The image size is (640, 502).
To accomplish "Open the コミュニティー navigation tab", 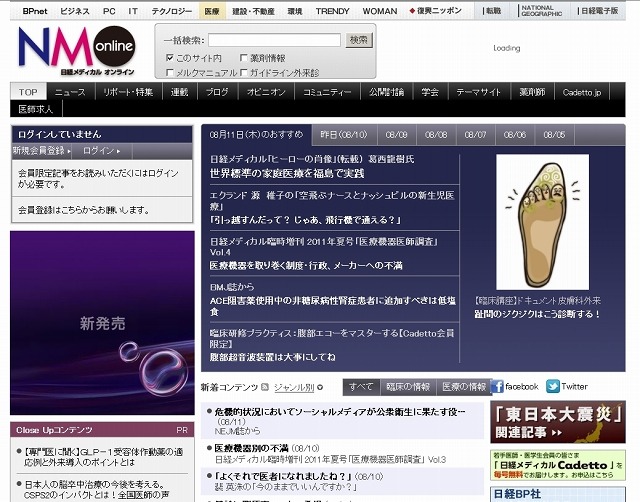I will (x=327, y=92).
